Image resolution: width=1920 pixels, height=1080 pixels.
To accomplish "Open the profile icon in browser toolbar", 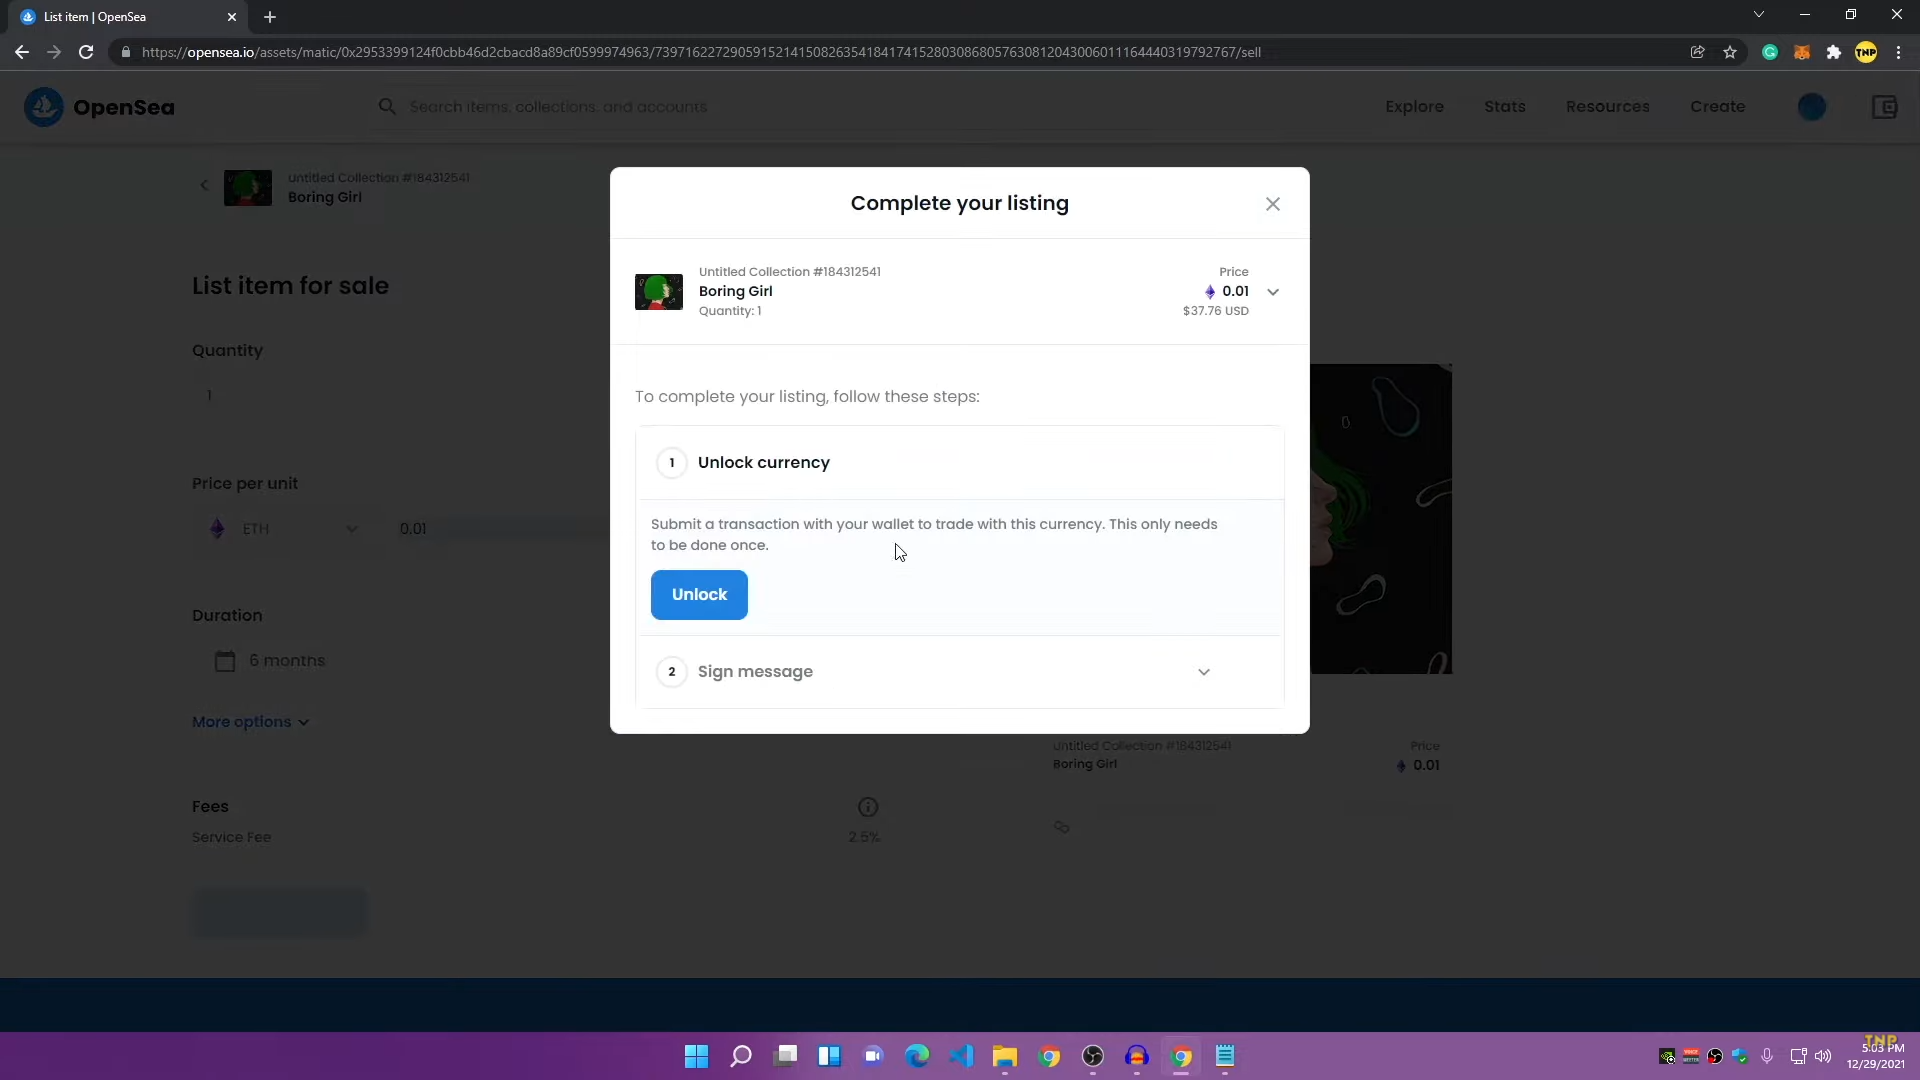I will click(1866, 52).
